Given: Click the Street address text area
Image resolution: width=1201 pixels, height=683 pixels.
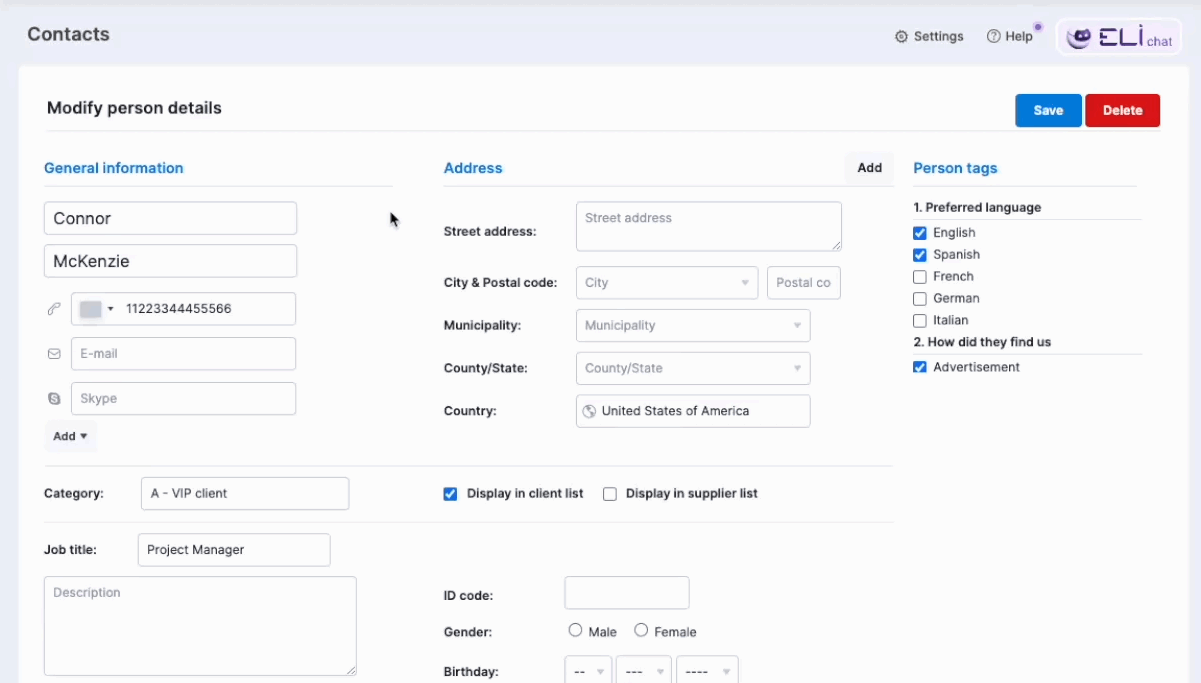Looking at the screenshot, I should [x=708, y=226].
